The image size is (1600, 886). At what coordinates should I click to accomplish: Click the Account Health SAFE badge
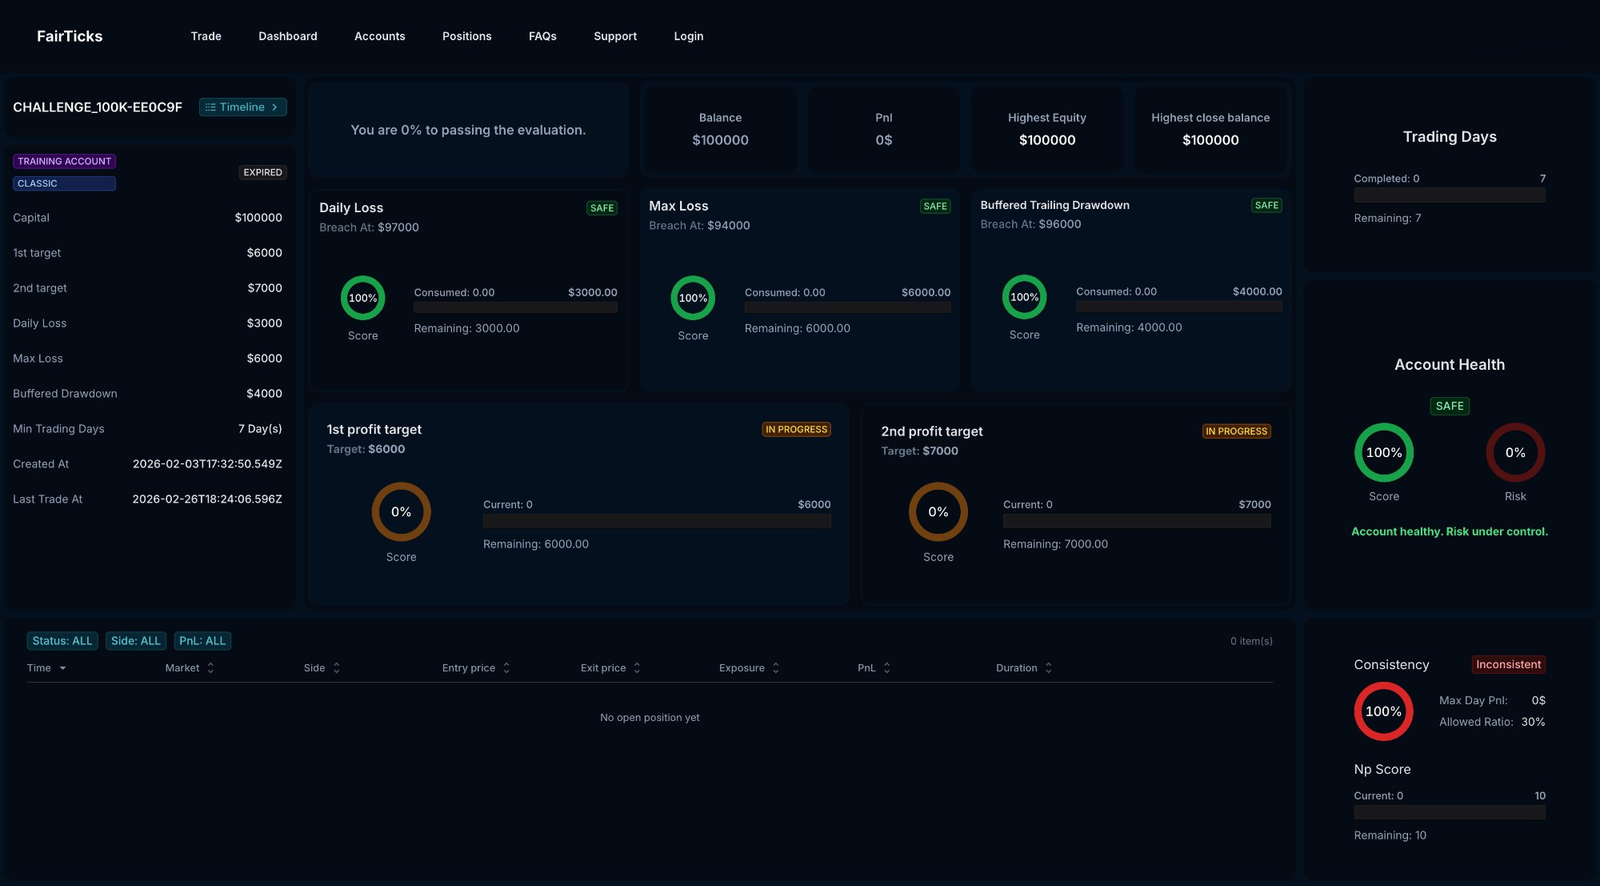click(1450, 406)
